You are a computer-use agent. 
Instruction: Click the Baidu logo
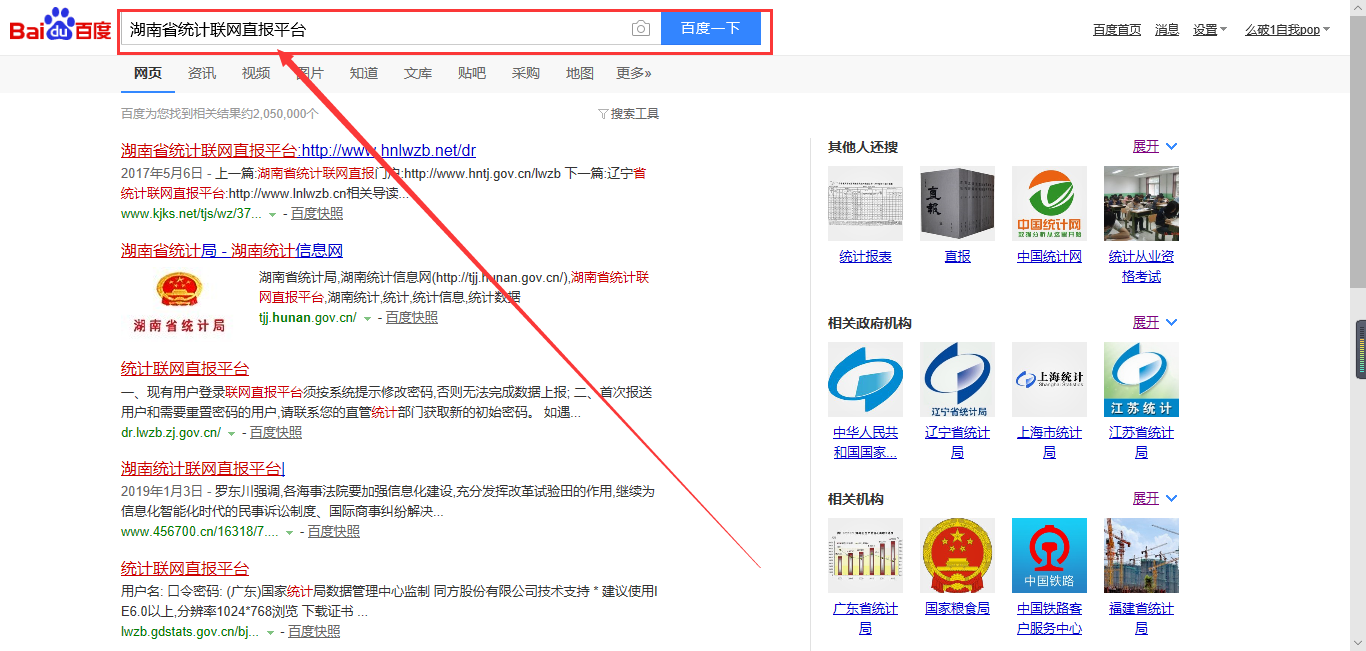click(x=60, y=27)
